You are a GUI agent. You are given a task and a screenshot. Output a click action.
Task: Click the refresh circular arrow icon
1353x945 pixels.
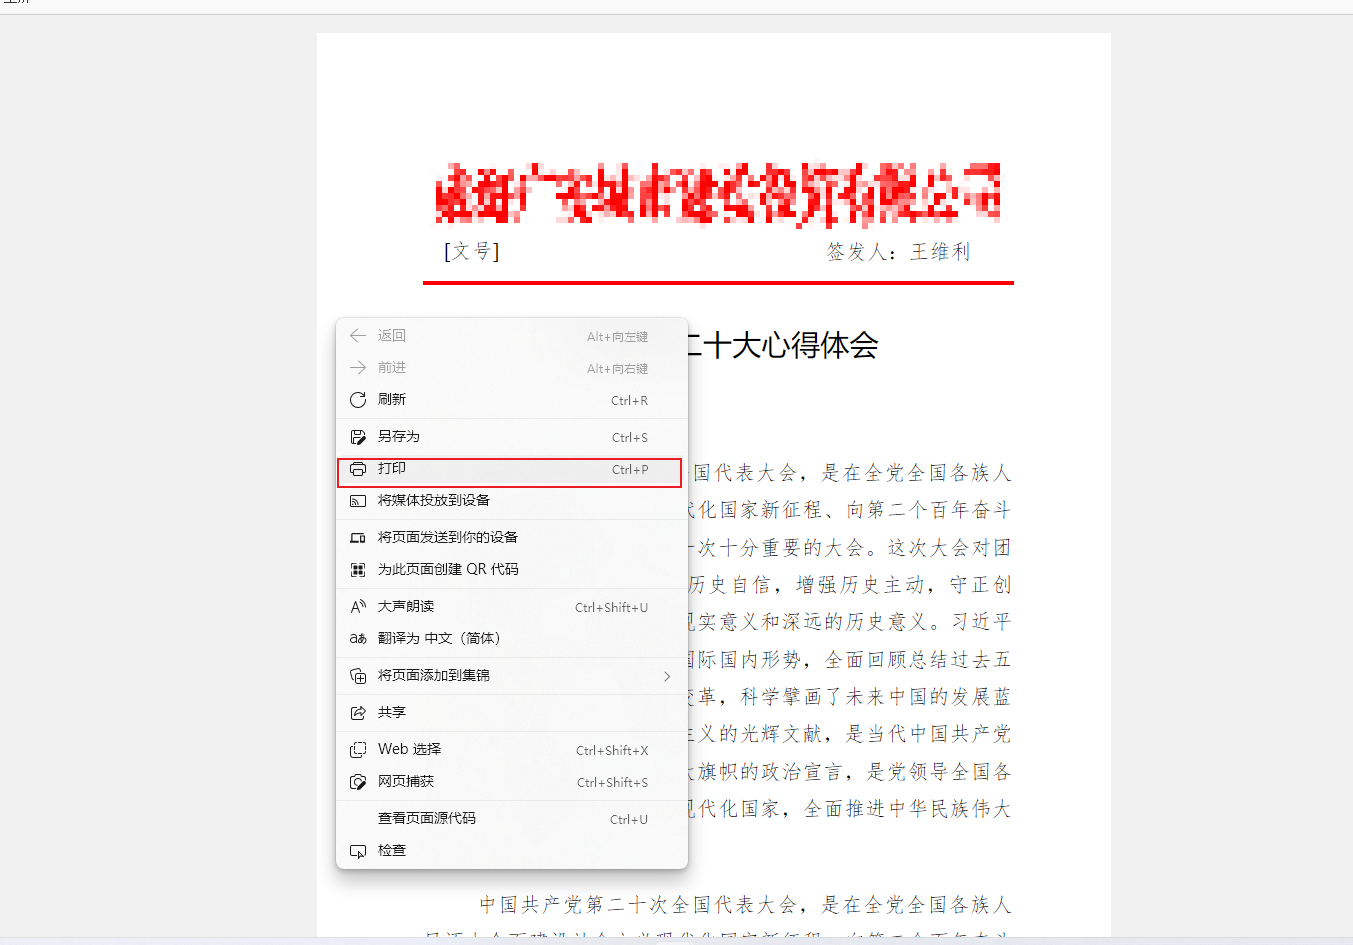point(358,399)
